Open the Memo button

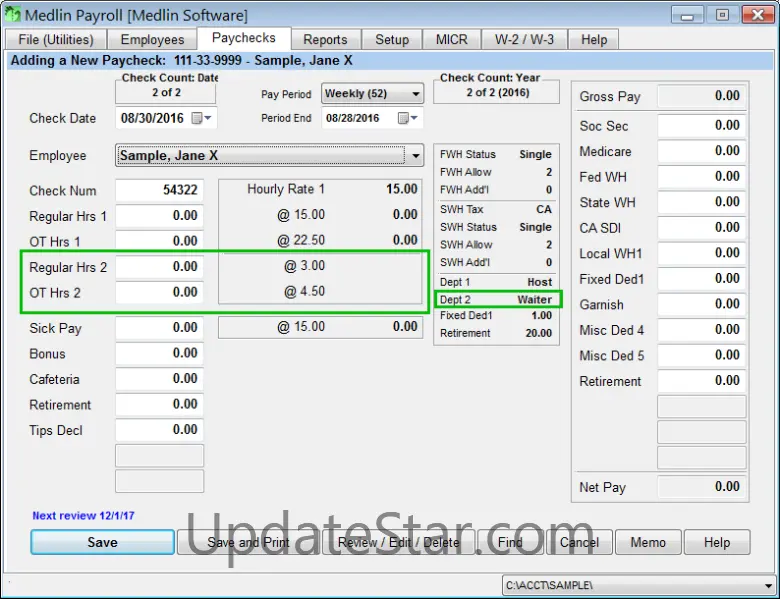pos(648,542)
